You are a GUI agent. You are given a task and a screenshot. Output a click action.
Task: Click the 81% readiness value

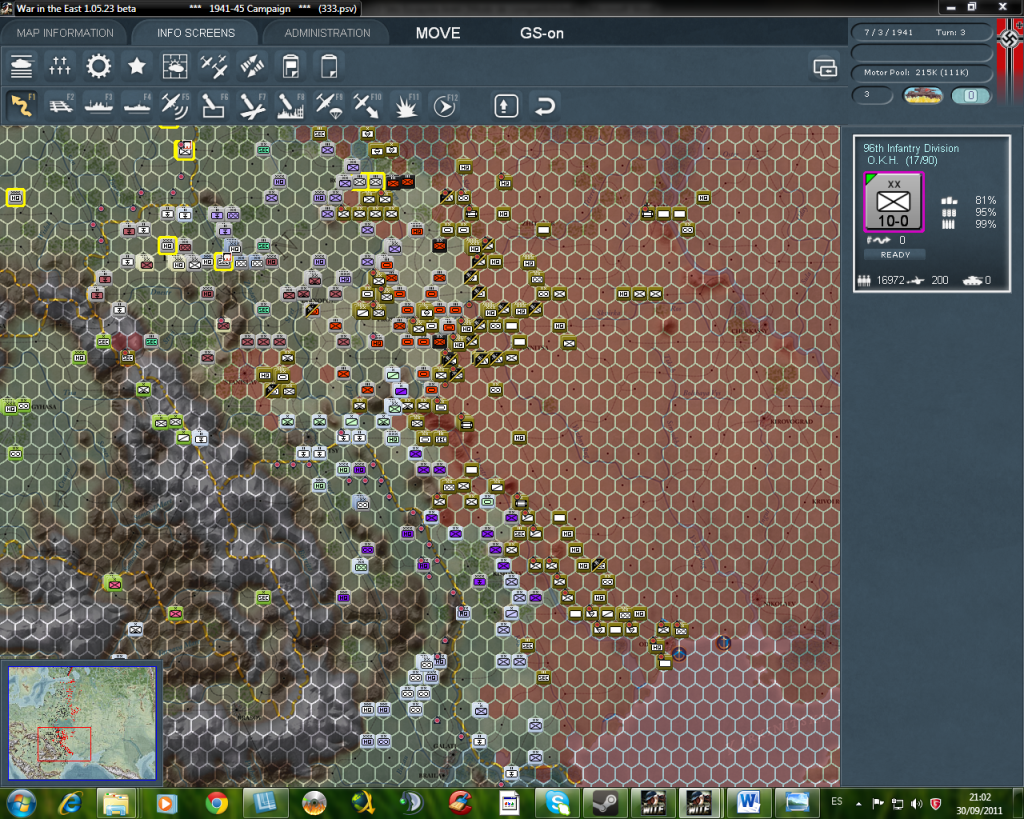click(x=985, y=200)
